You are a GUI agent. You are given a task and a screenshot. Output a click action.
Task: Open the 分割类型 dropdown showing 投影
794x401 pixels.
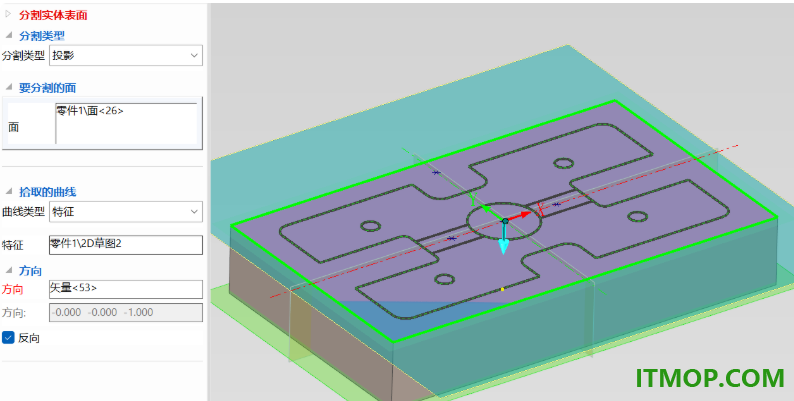(x=126, y=56)
